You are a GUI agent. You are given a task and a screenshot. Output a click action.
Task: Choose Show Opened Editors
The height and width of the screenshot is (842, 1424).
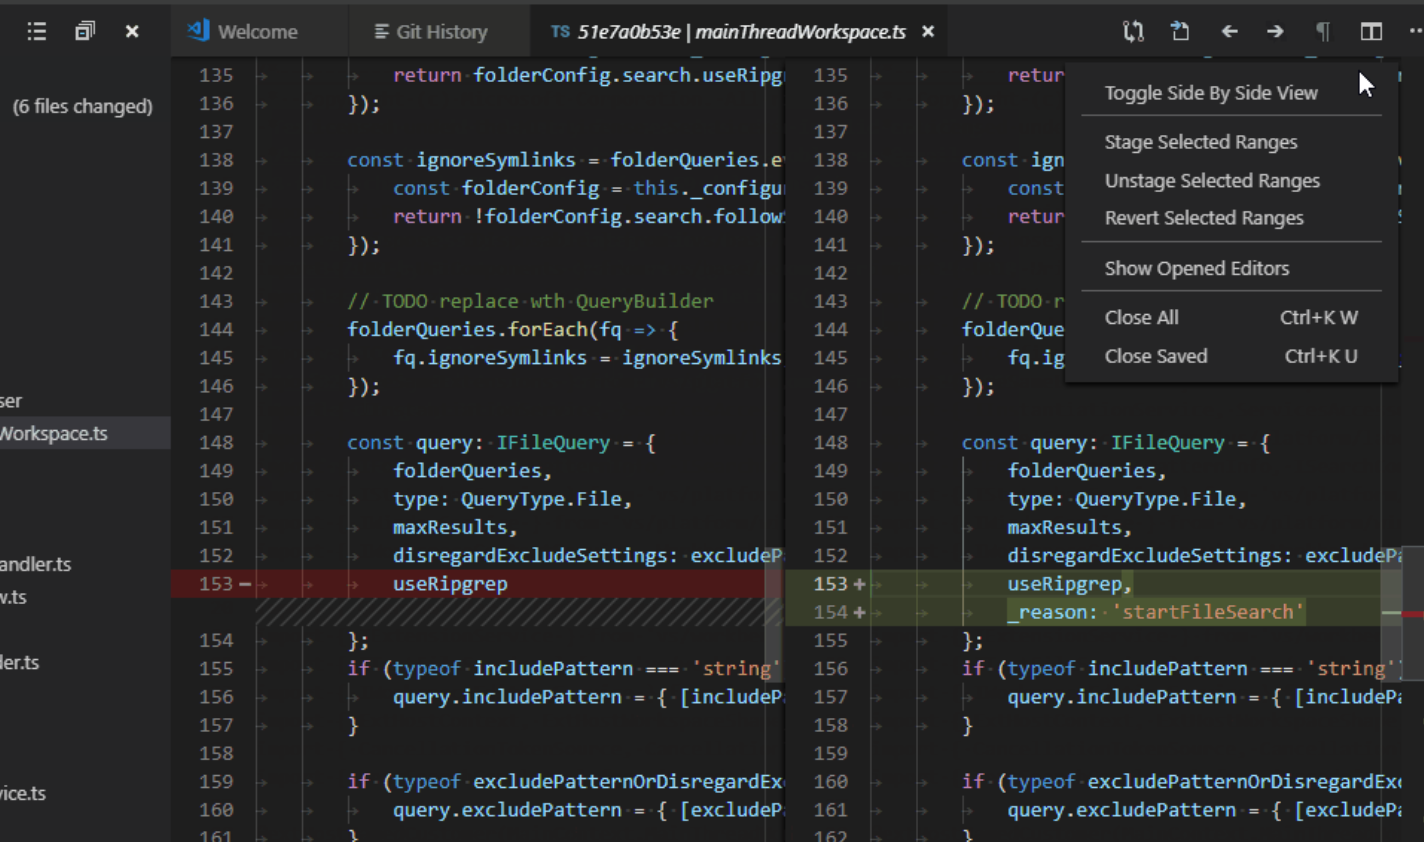1197,268
